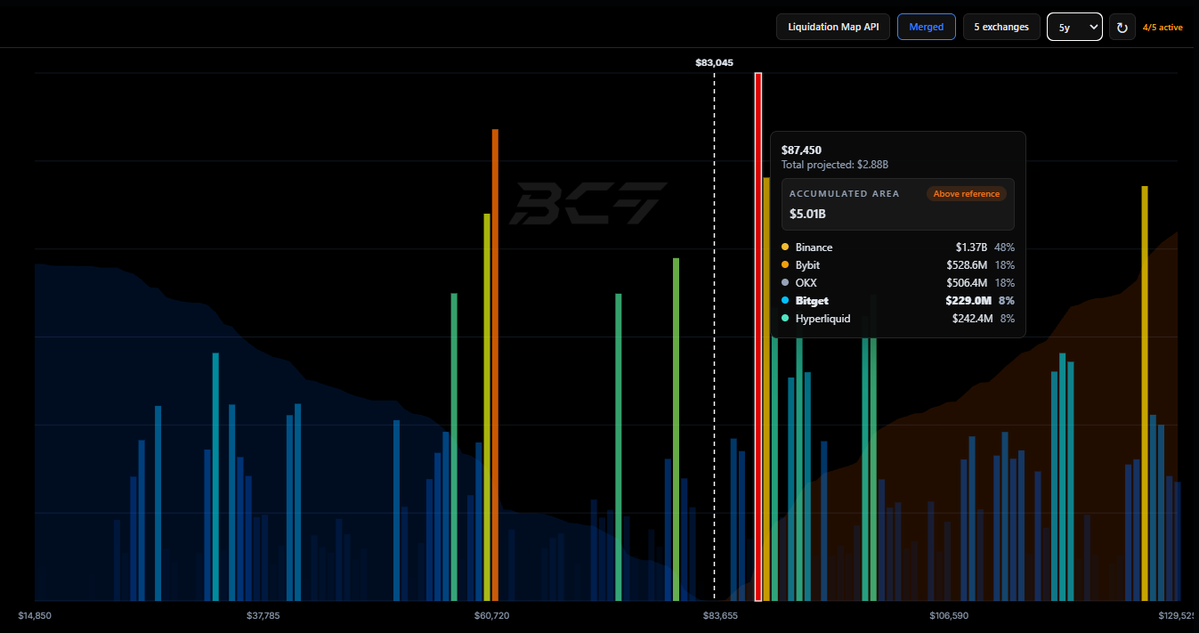This screenshot has width=1199, height=633.
Task: Click the $1.37B Binance value
Action: (x=971, y=248)
